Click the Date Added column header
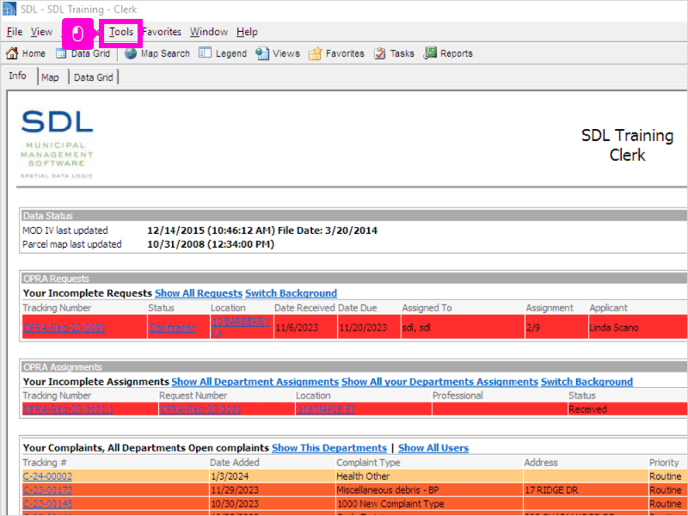The image size is (688, 516). tap(234, 462)
